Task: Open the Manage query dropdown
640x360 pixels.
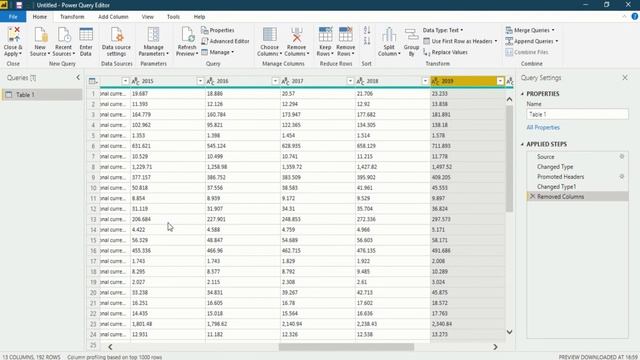Action: pyautogui.click(x=218, y=52)
